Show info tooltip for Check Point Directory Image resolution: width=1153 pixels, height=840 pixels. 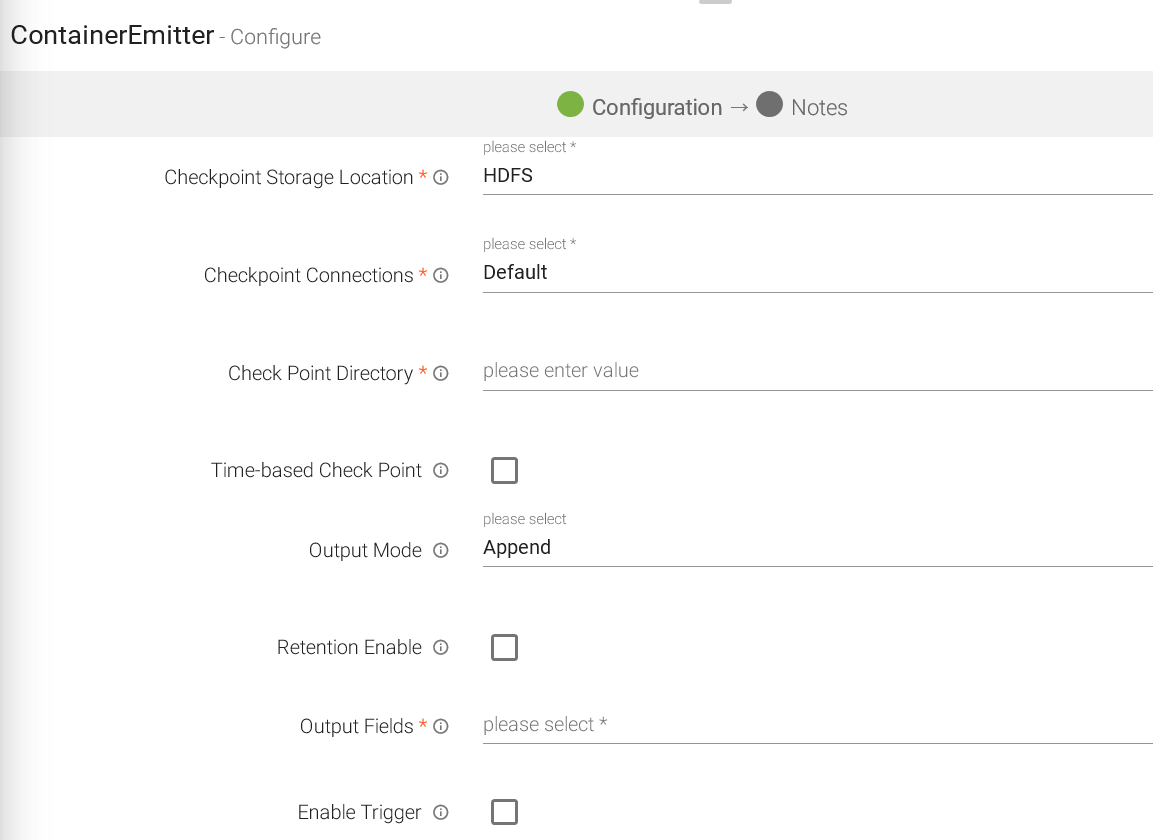click(x=441, y=374)
